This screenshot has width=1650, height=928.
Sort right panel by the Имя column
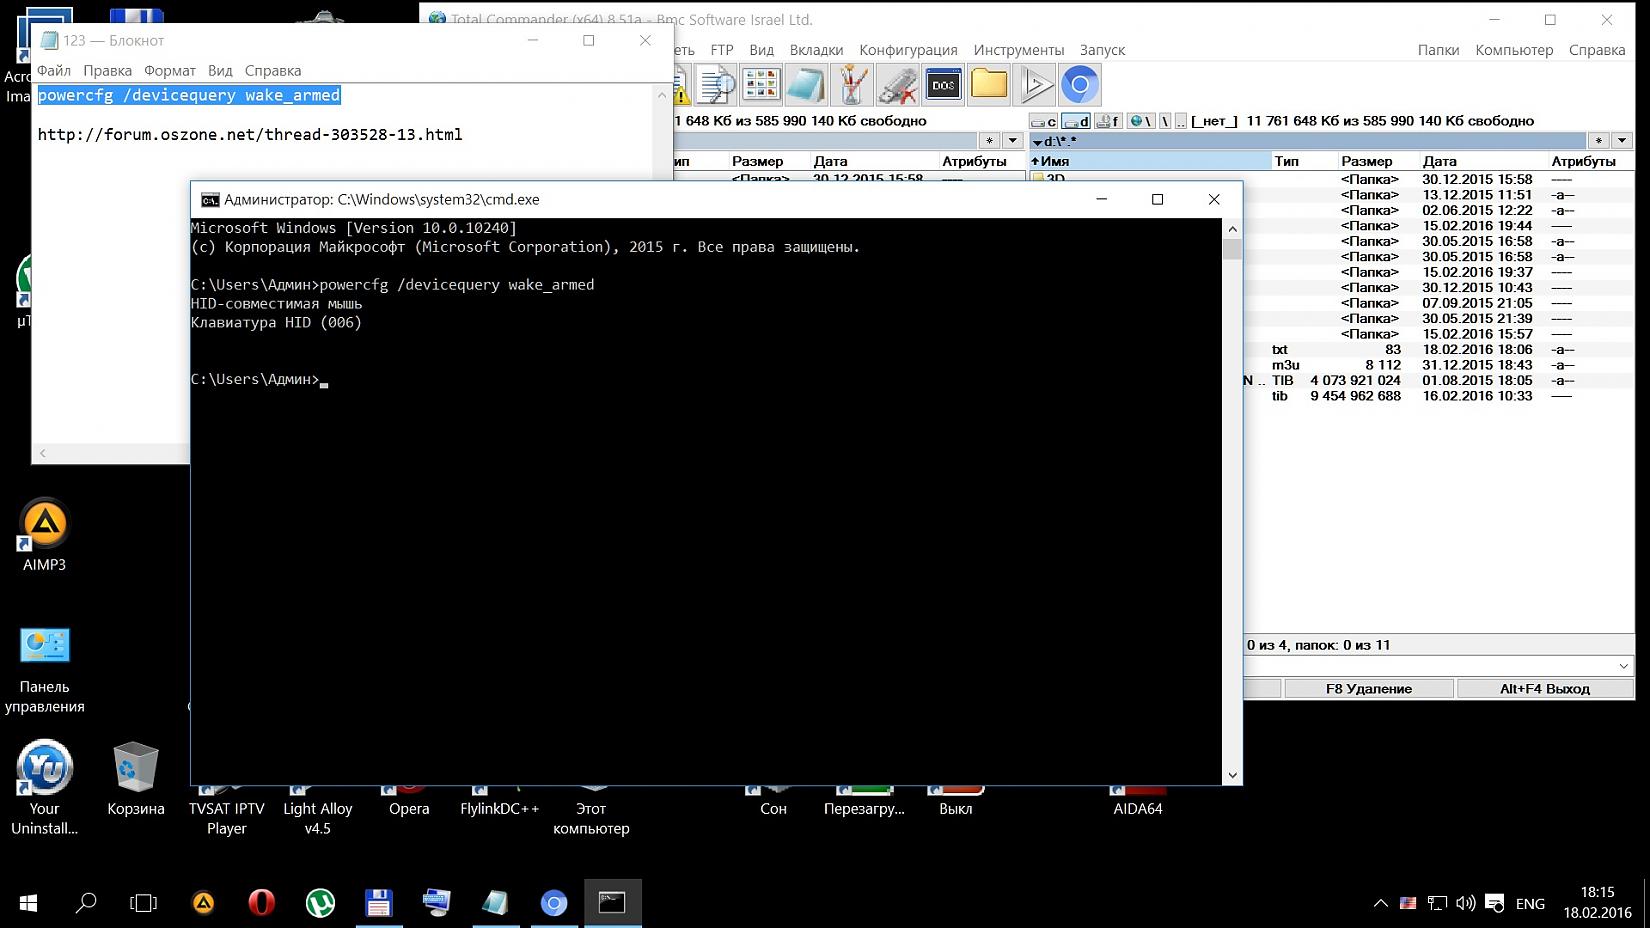coord(1150,161)
